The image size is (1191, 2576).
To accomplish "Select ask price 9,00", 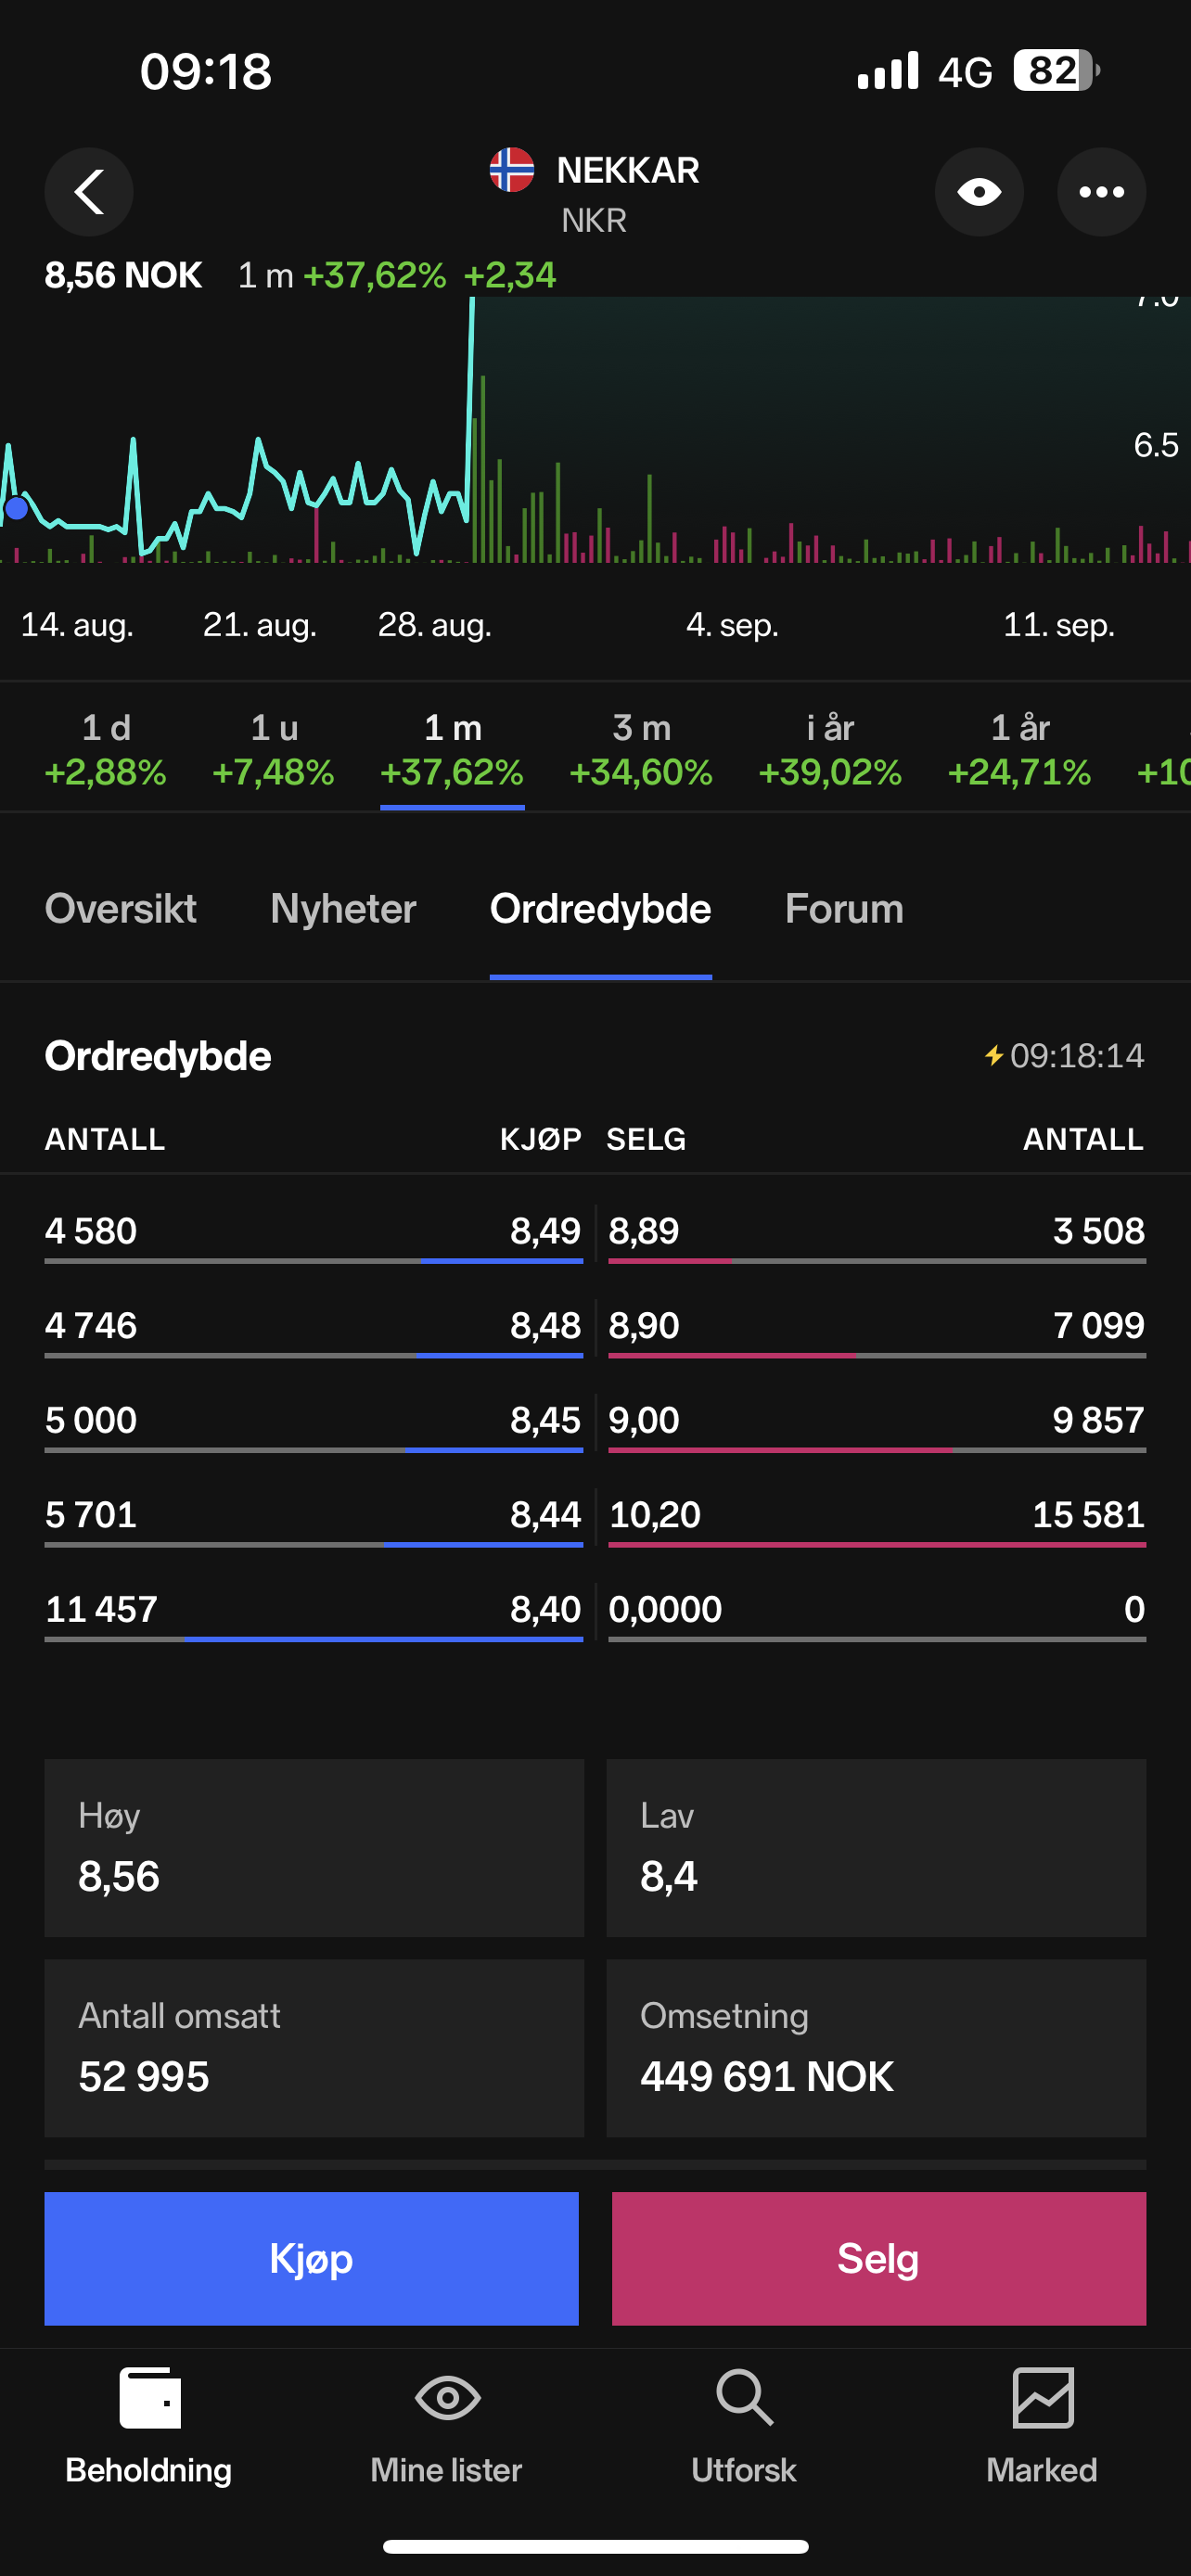I will tap(644, 1420).
